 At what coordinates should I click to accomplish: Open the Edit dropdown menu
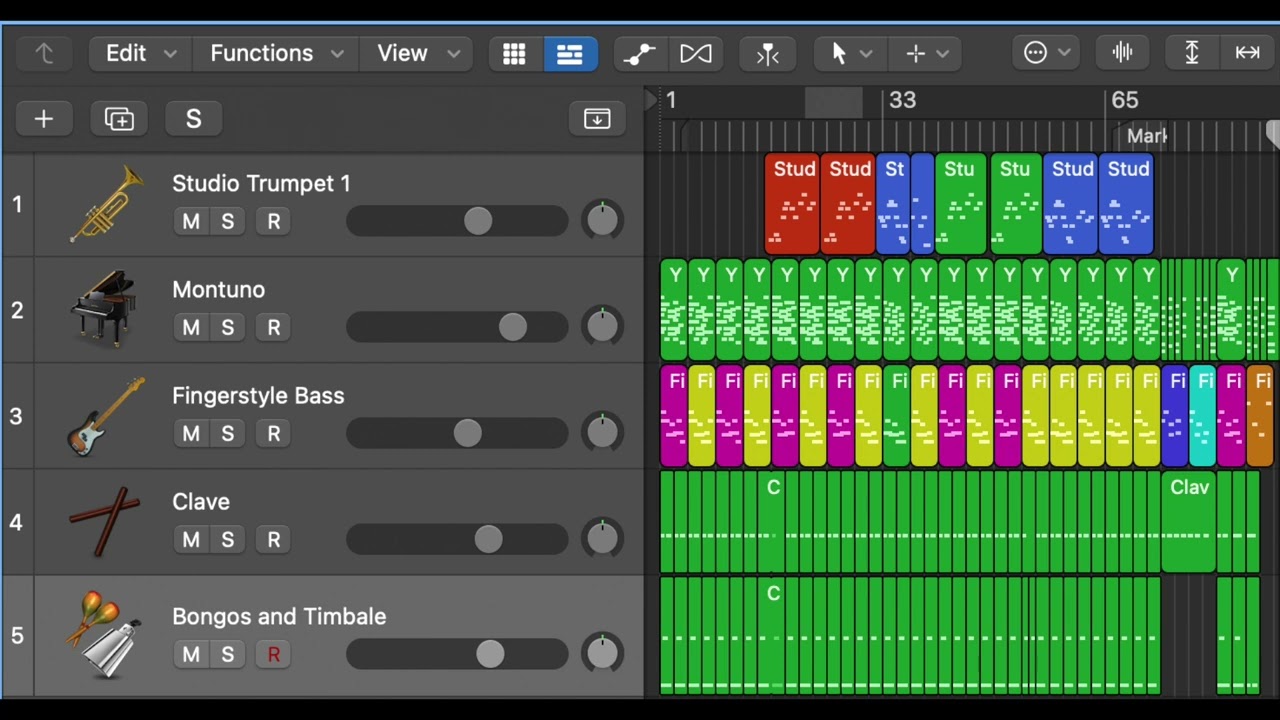140,54
